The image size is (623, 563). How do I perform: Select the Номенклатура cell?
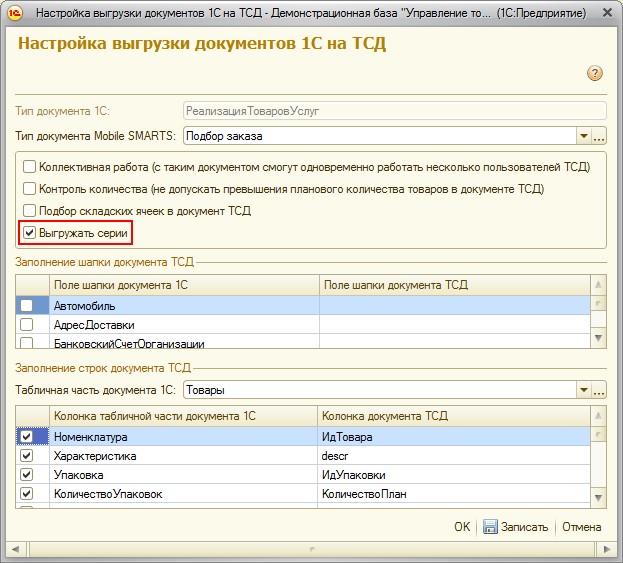coord(183,437)
